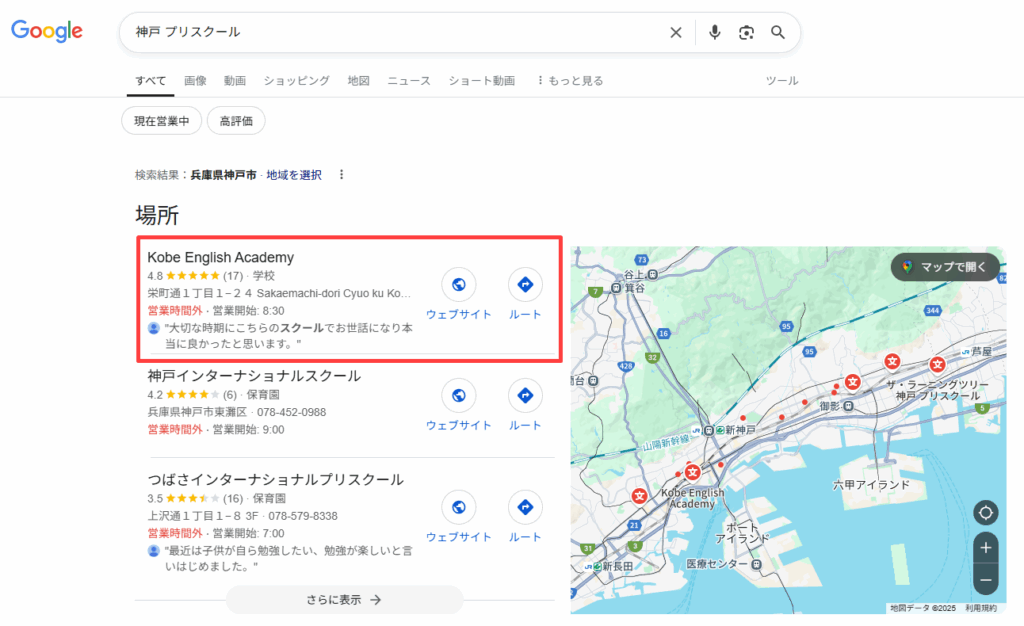Click the マップで開く button

[946, 267]
